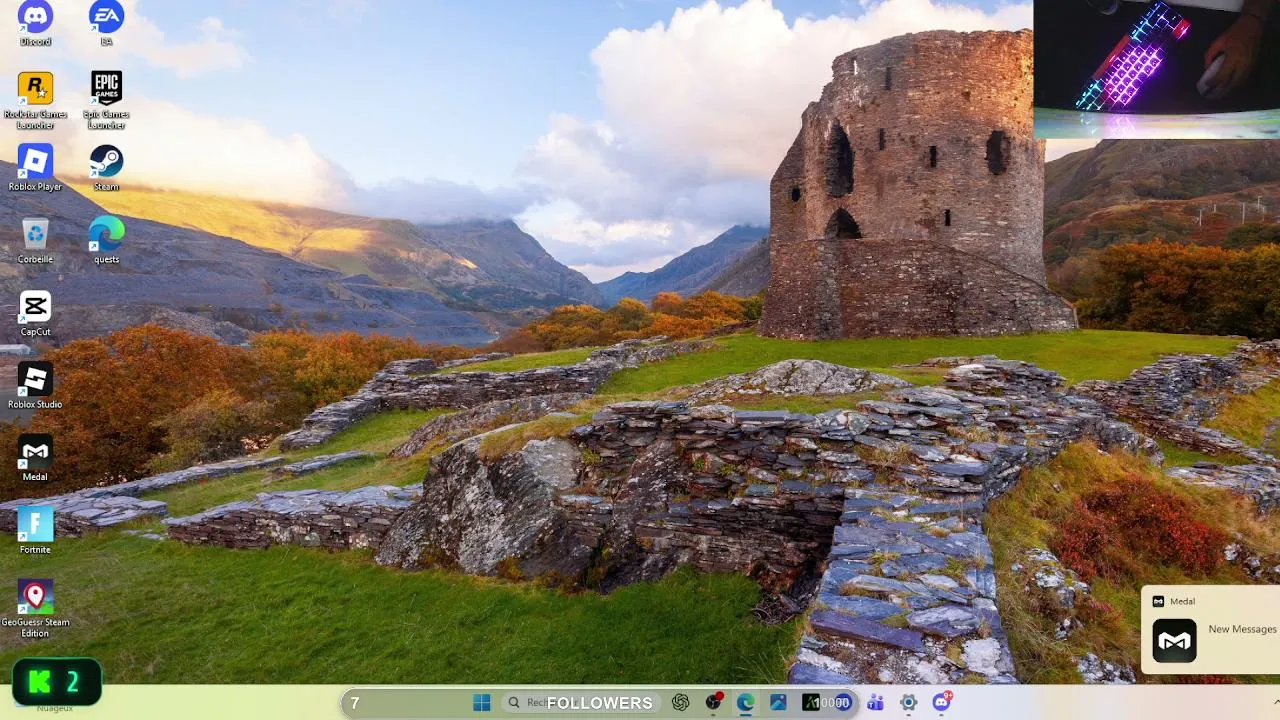The image size is (1280, 720).
Task: Select the EA app desktop shortcut
Action: pos(106,23)
